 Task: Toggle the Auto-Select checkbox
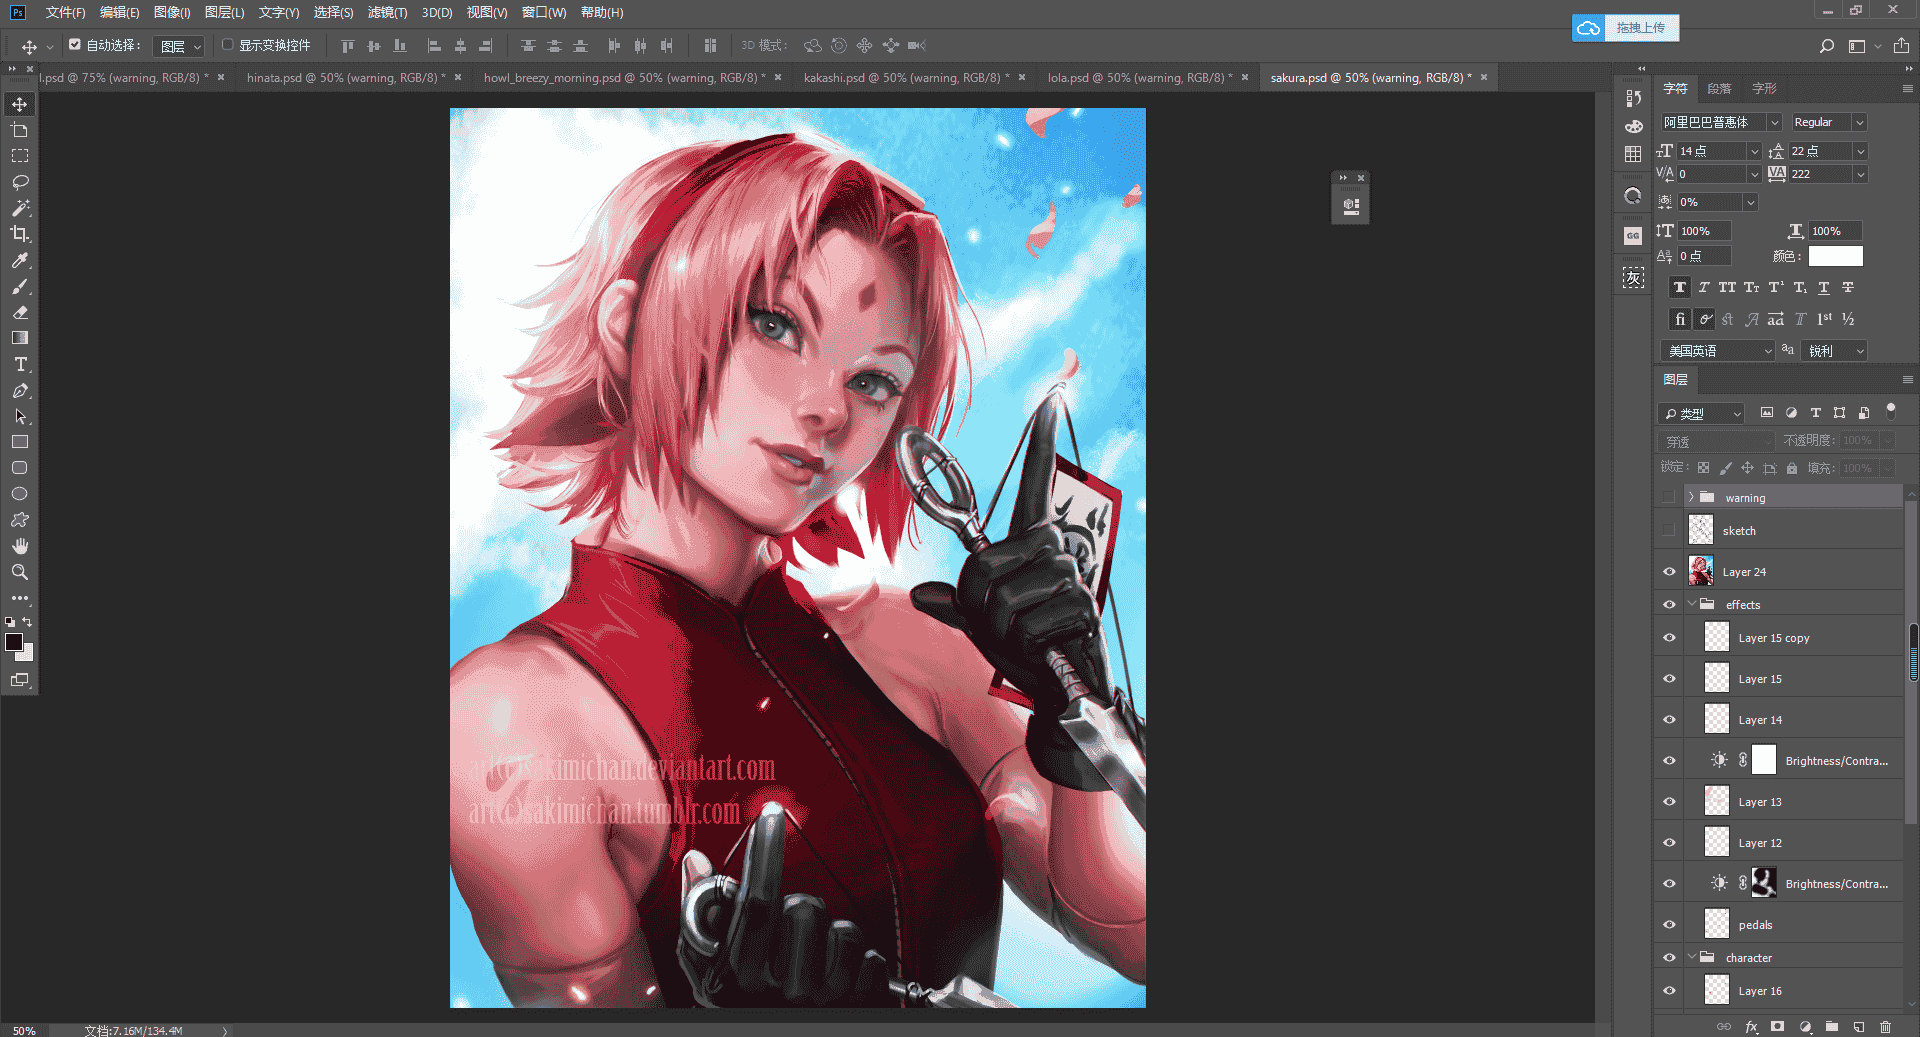[75, 45]
